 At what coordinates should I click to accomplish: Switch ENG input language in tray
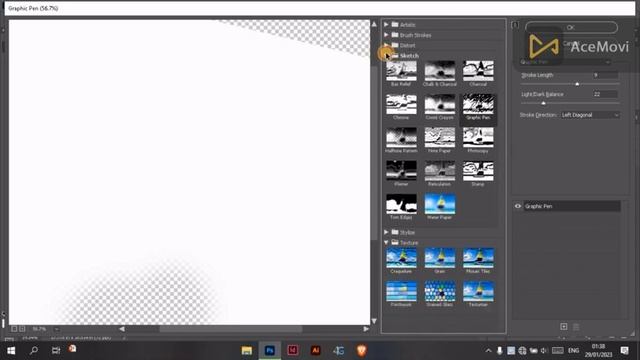pyautogui.click(x=573, y=351)
